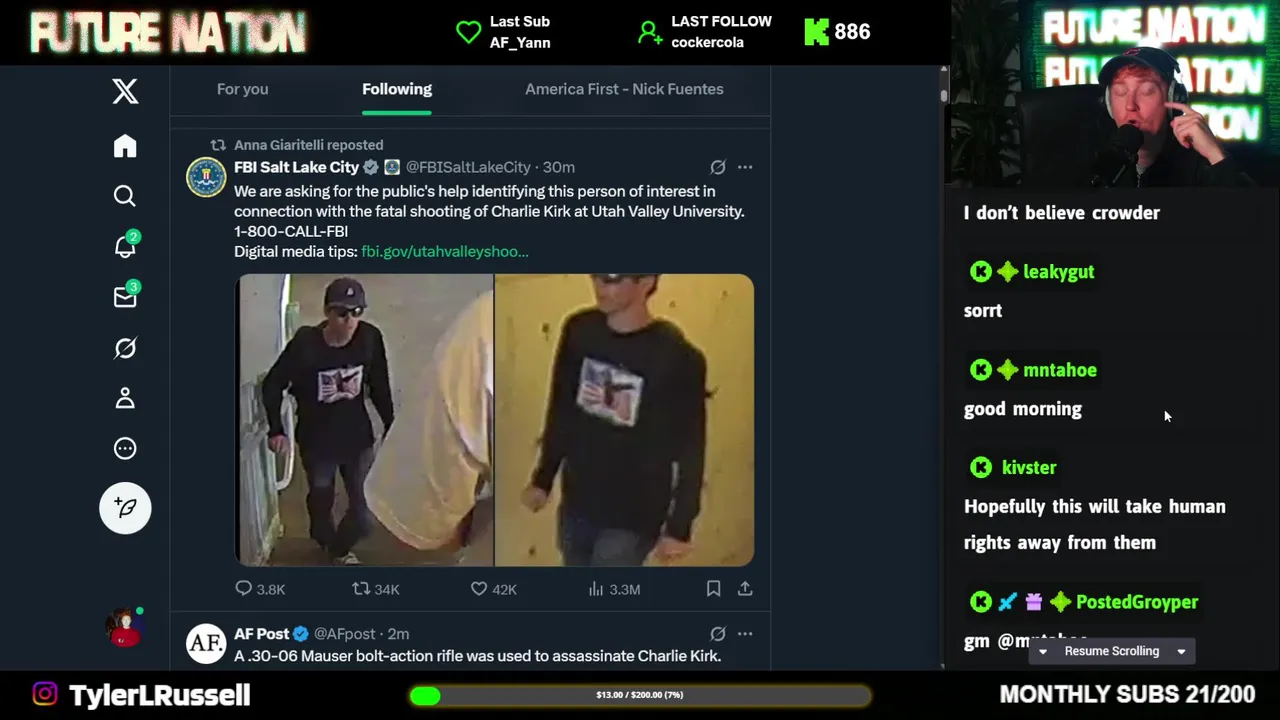Open AF Post profile avatar

206,643
